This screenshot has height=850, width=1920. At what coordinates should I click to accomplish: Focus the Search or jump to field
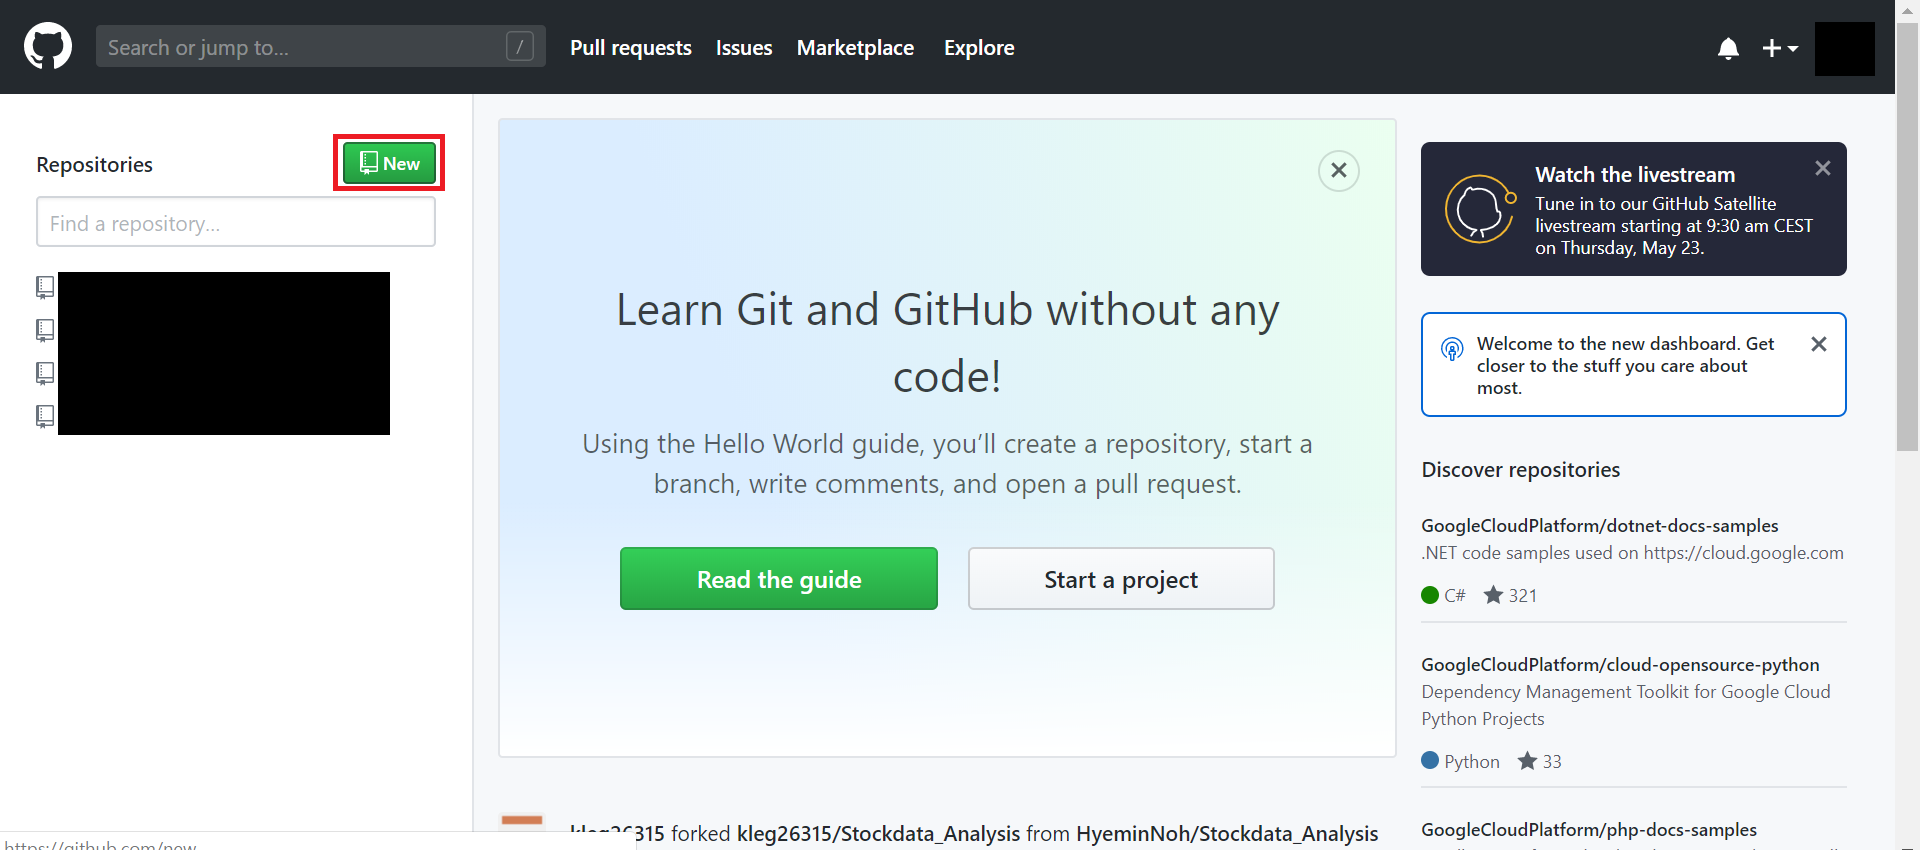(320, 46)
